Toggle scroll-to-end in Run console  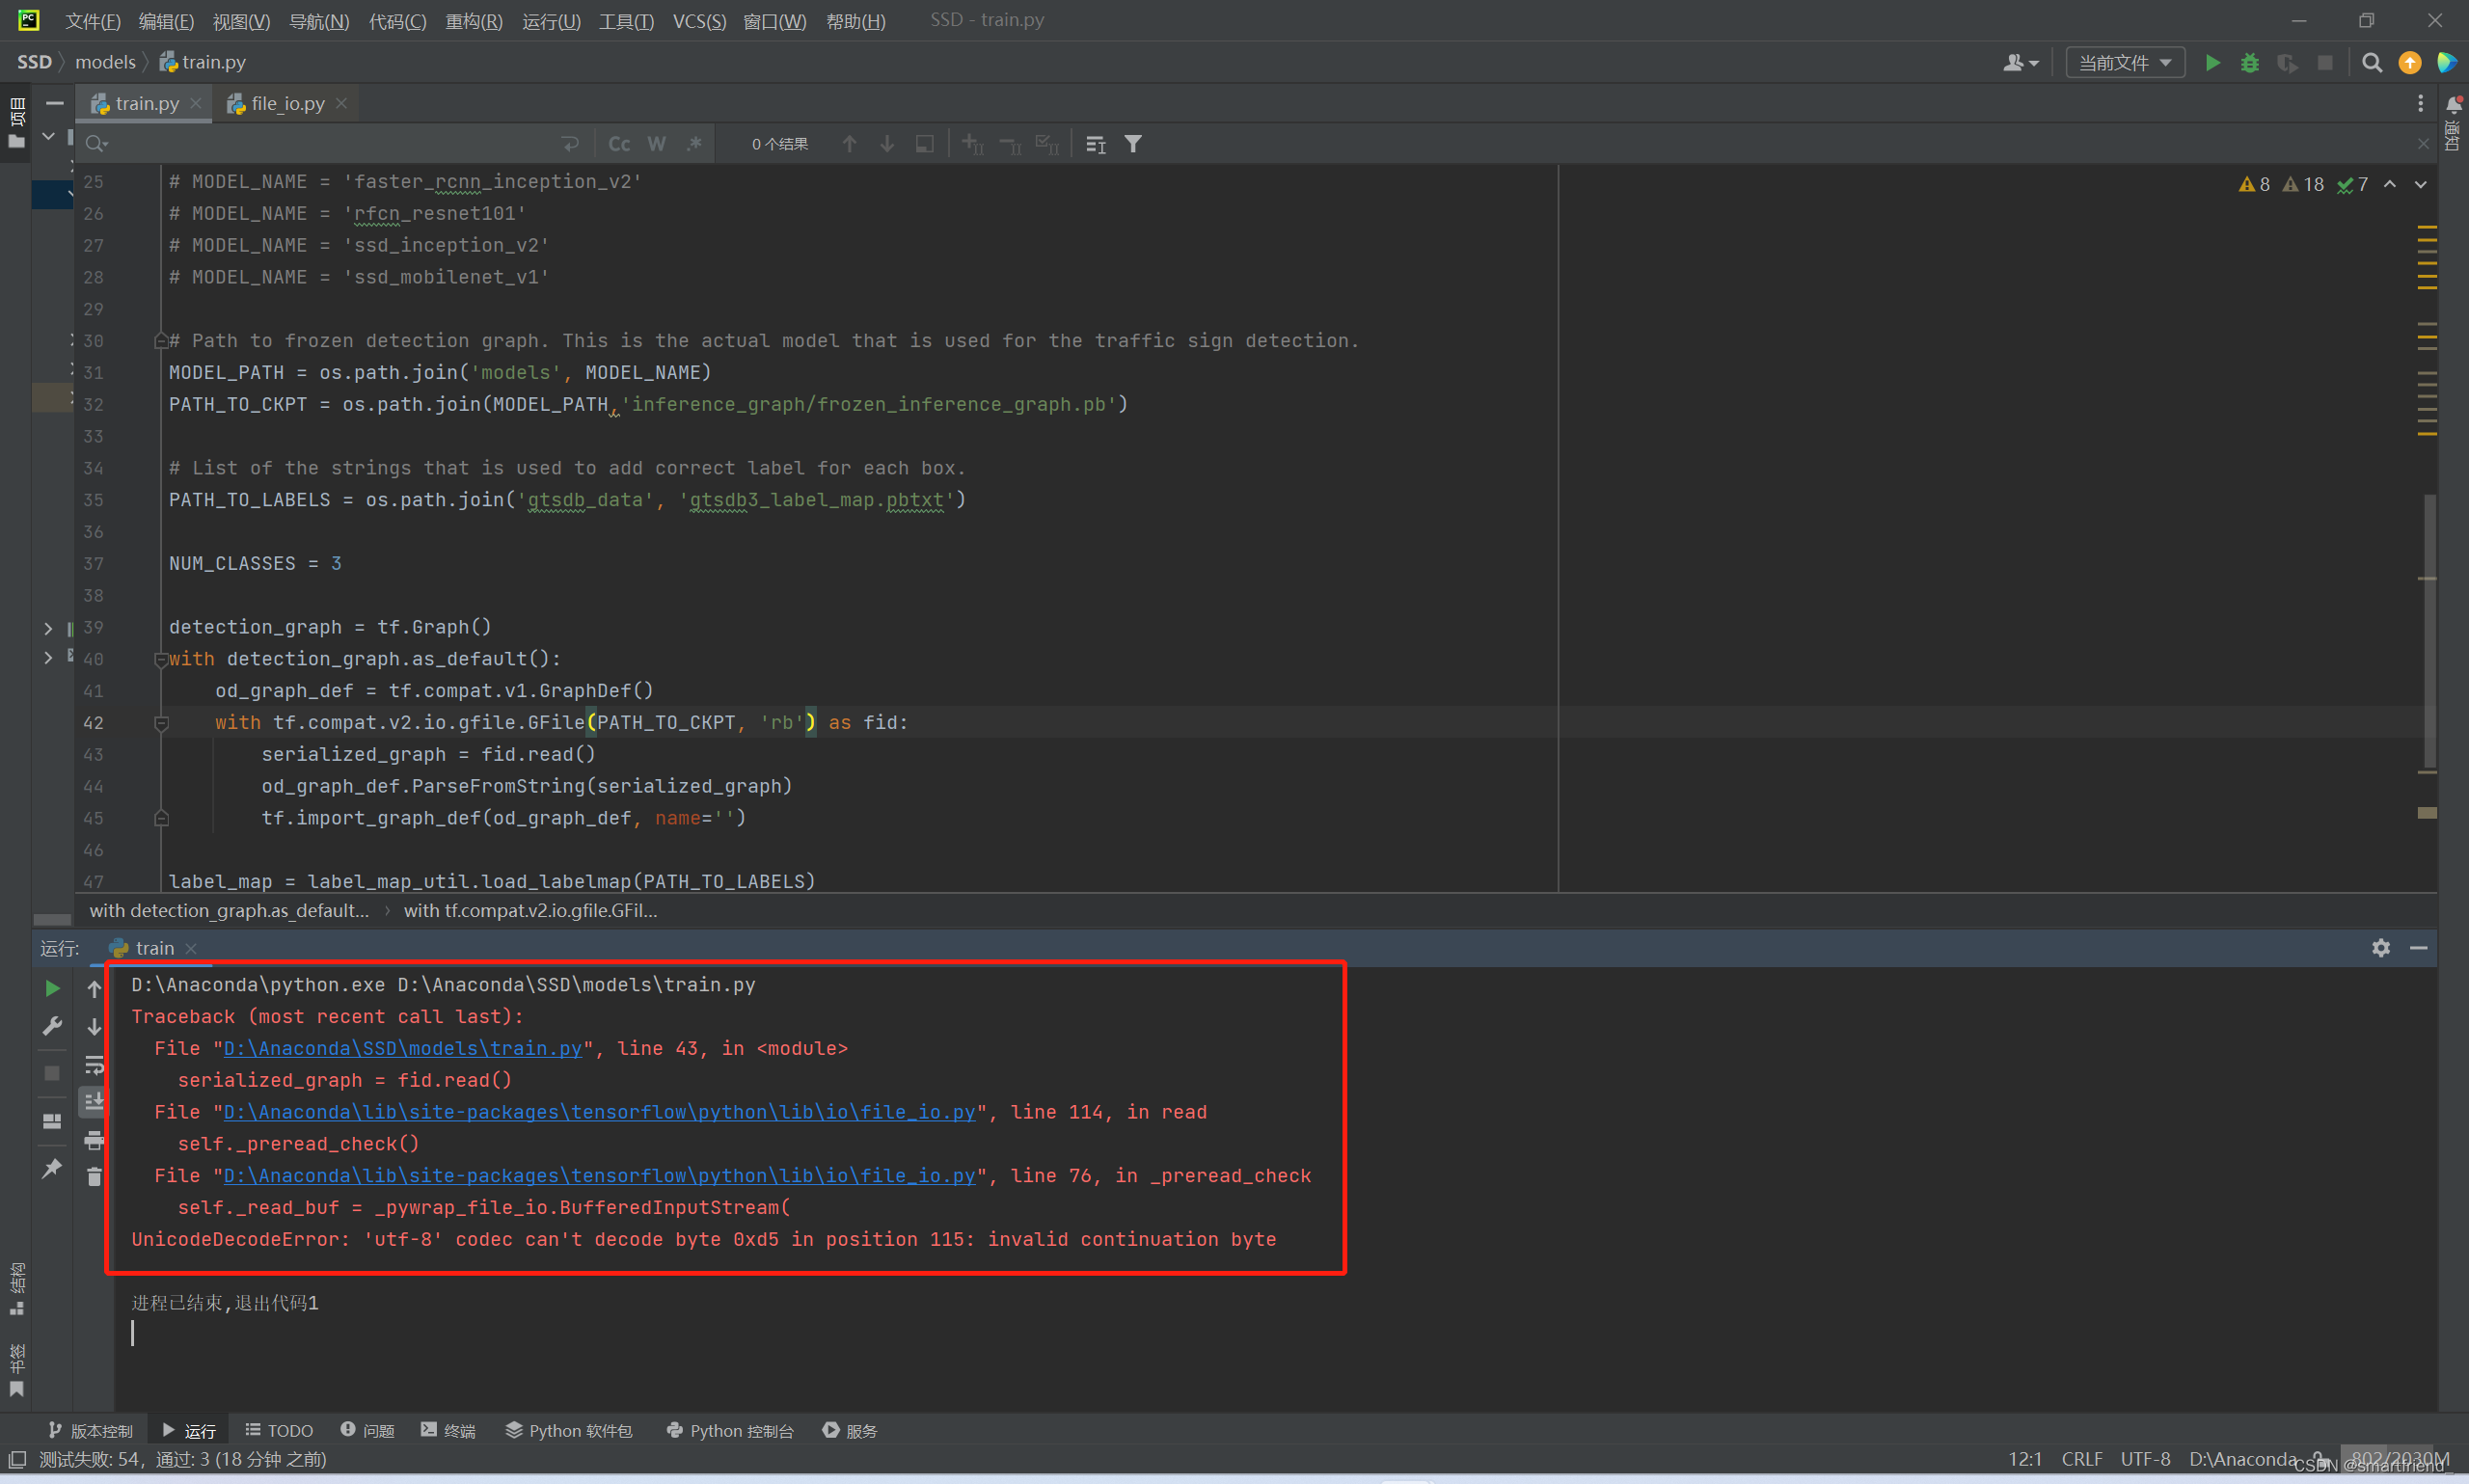(x=94, y=1102)
